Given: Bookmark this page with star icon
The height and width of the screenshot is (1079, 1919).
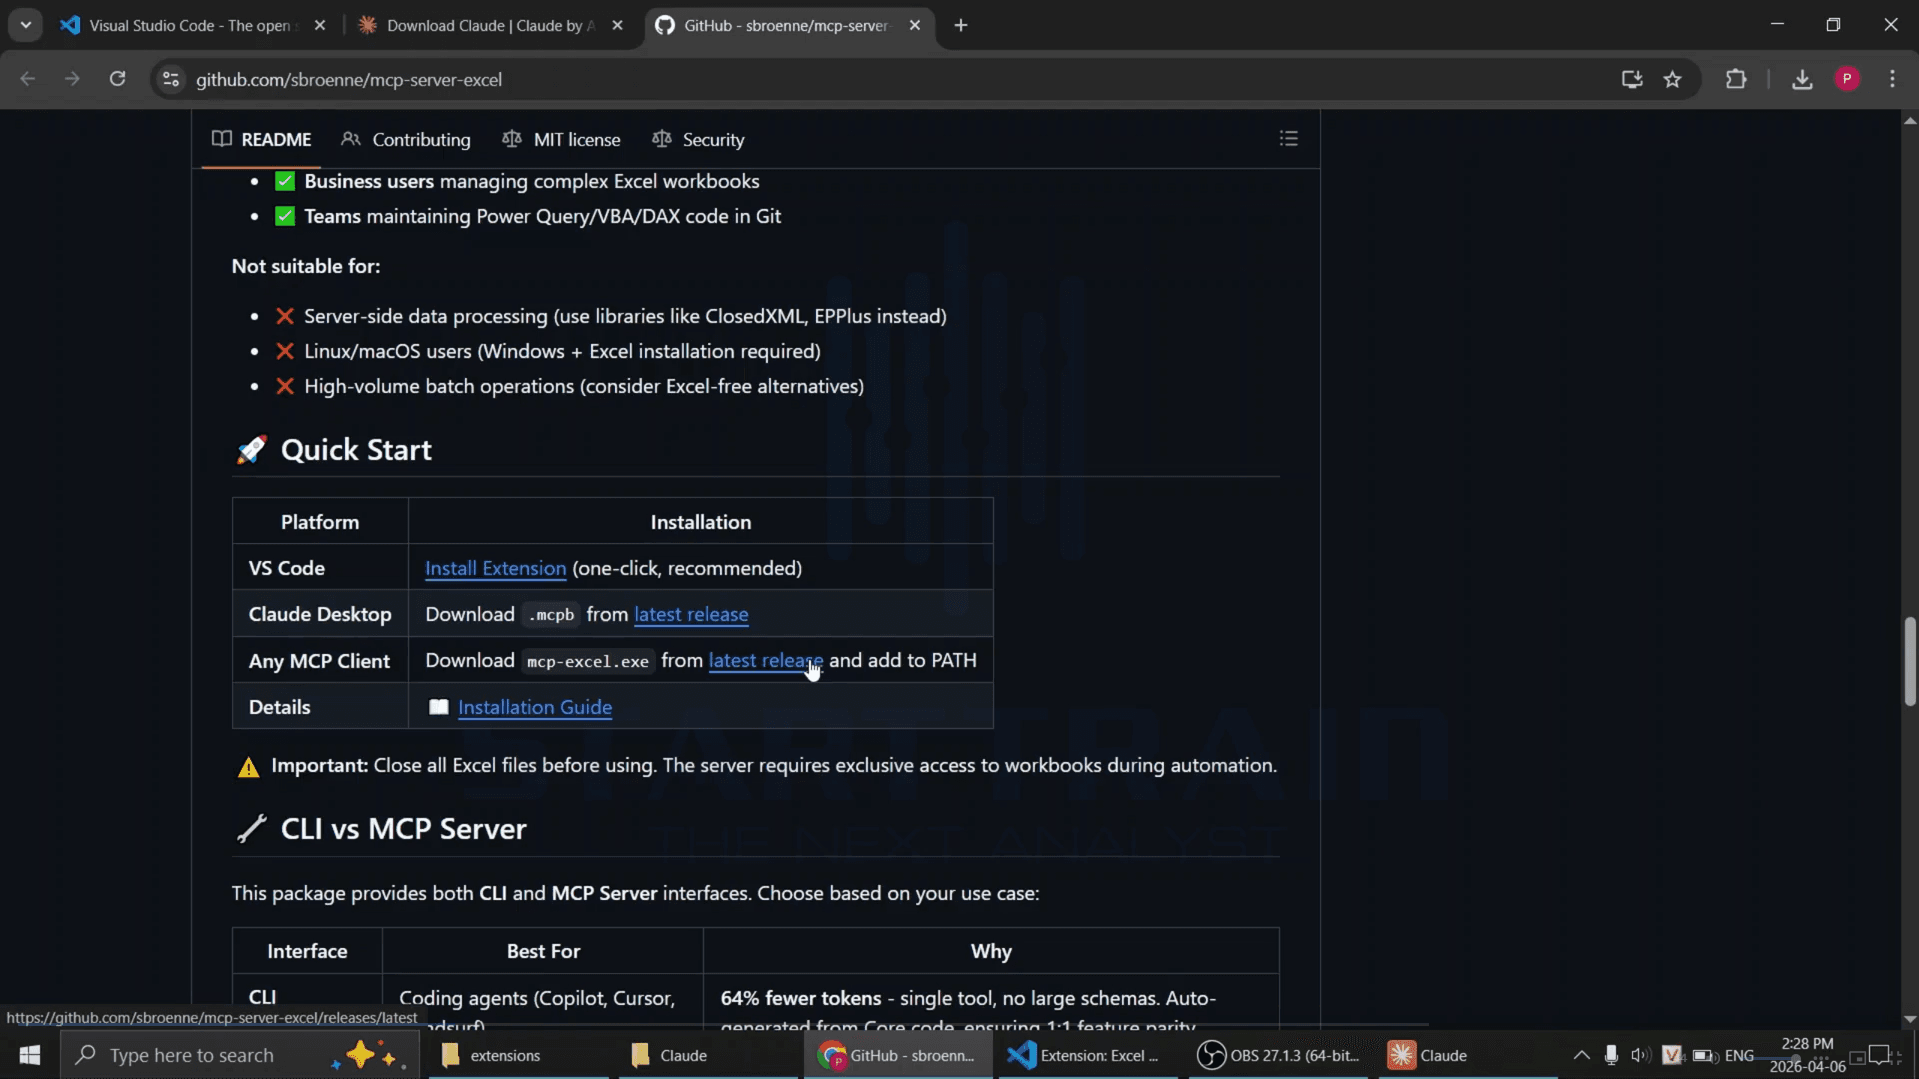Looking at the screenshot, I should tap(1673, 79).
